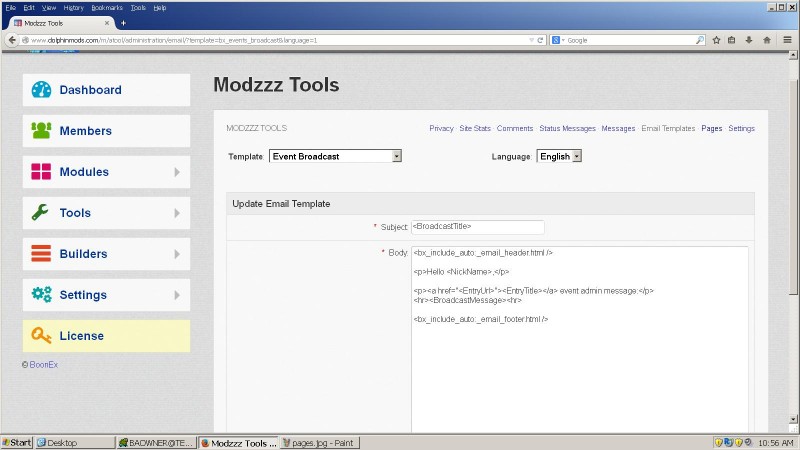Screen dimensions: 800x450
Task: Open the Windows Start button
Action: (x=17, y=442)
